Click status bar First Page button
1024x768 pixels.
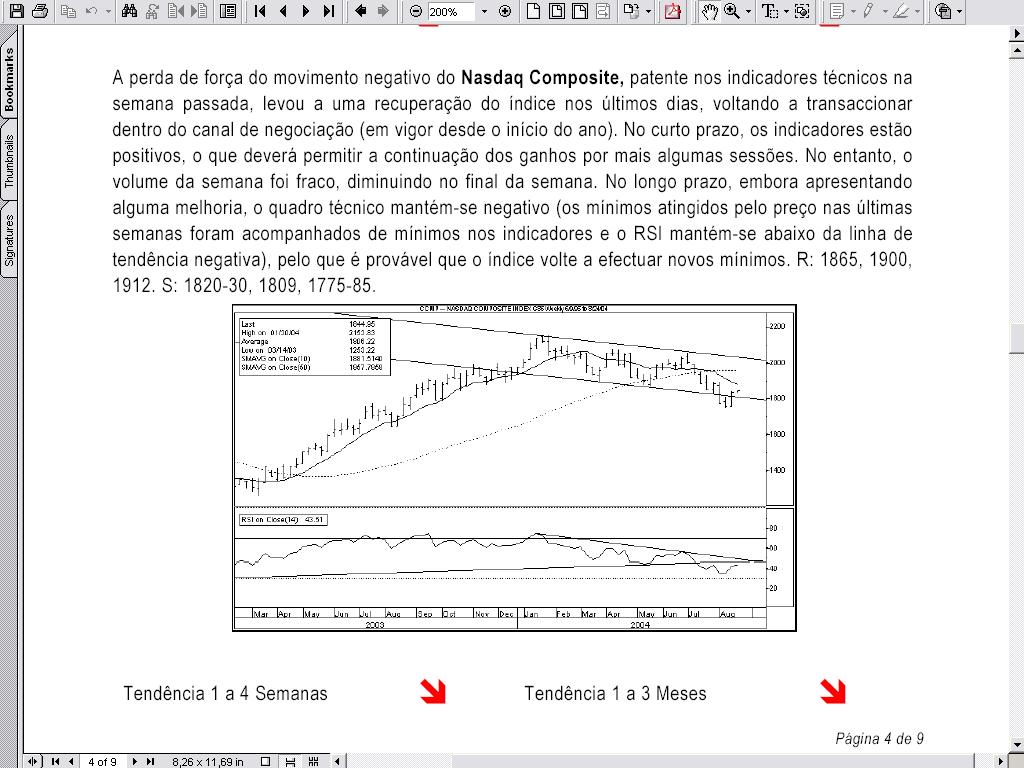pyautogui.click(x=56, y=761)
